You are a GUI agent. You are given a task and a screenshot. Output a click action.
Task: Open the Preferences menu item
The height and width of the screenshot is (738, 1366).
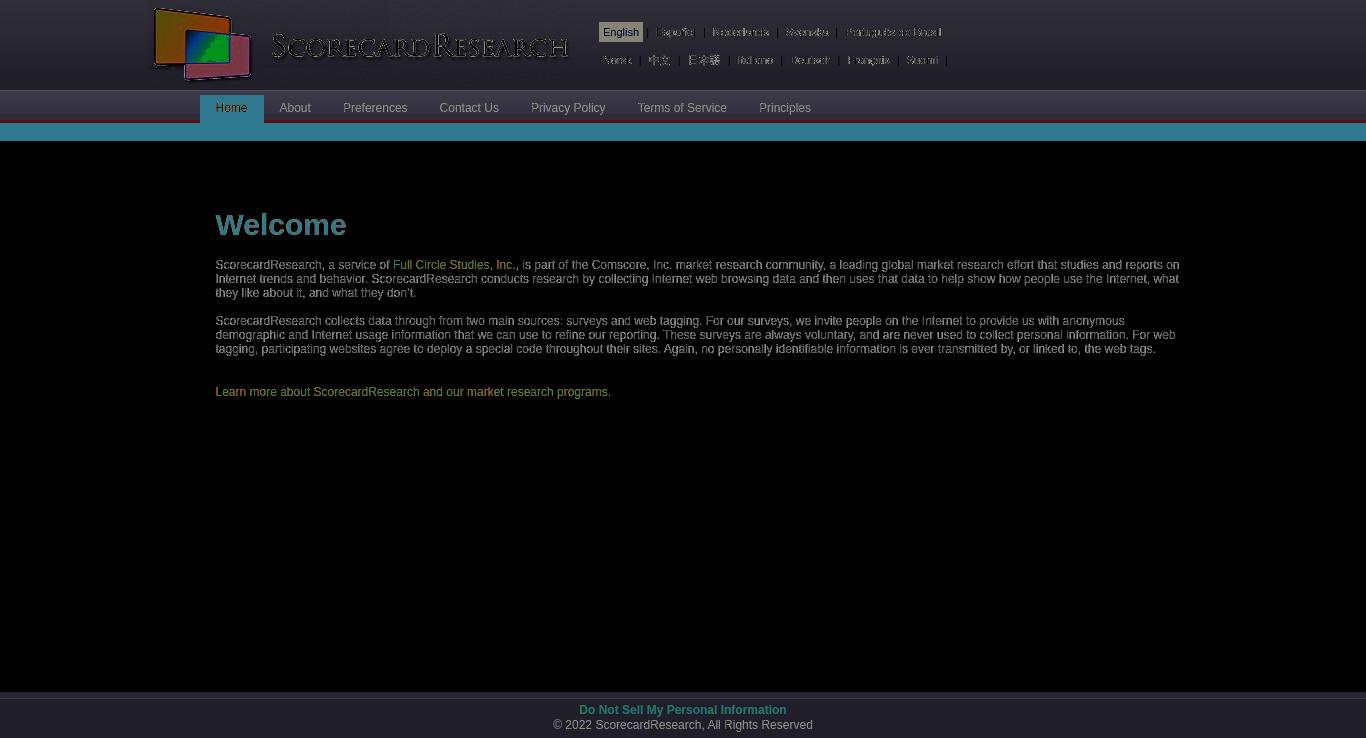(375, 108)
